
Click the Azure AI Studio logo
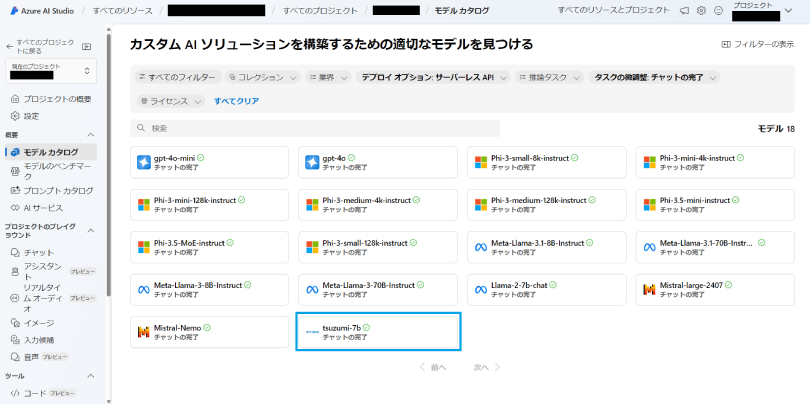click(x=12, y=10)
